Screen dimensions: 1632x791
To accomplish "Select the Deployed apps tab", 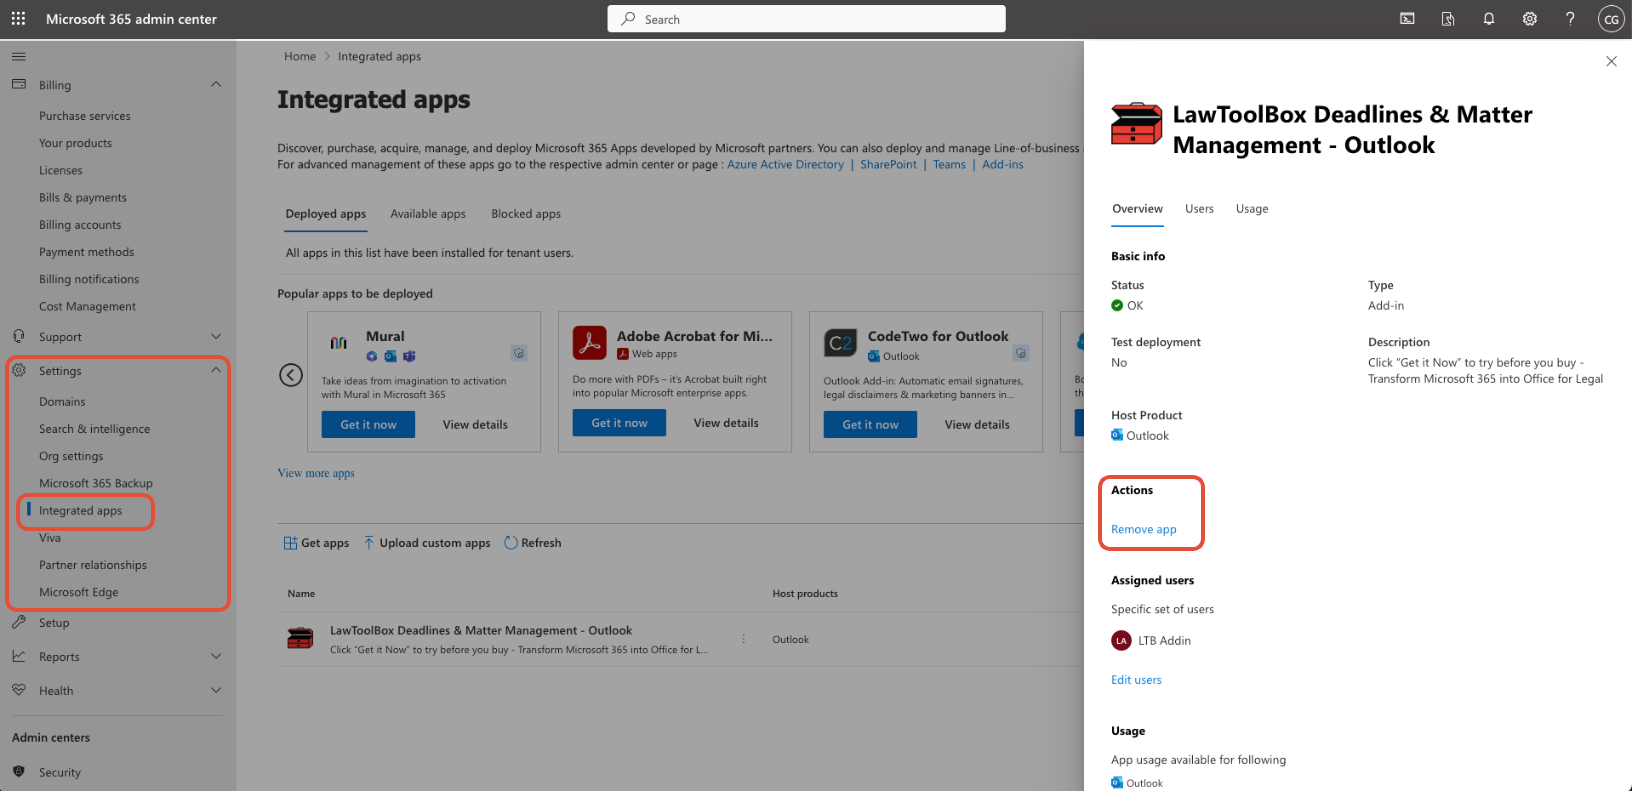I will [x=326, y=214].
